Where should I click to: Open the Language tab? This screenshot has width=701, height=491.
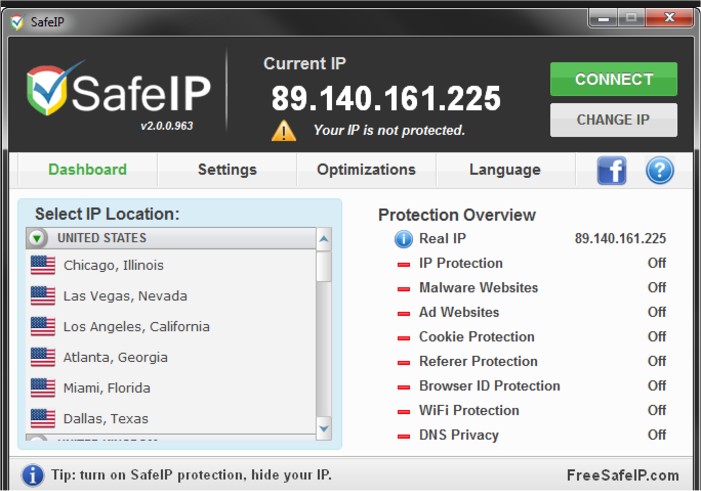tap(505, 169)
